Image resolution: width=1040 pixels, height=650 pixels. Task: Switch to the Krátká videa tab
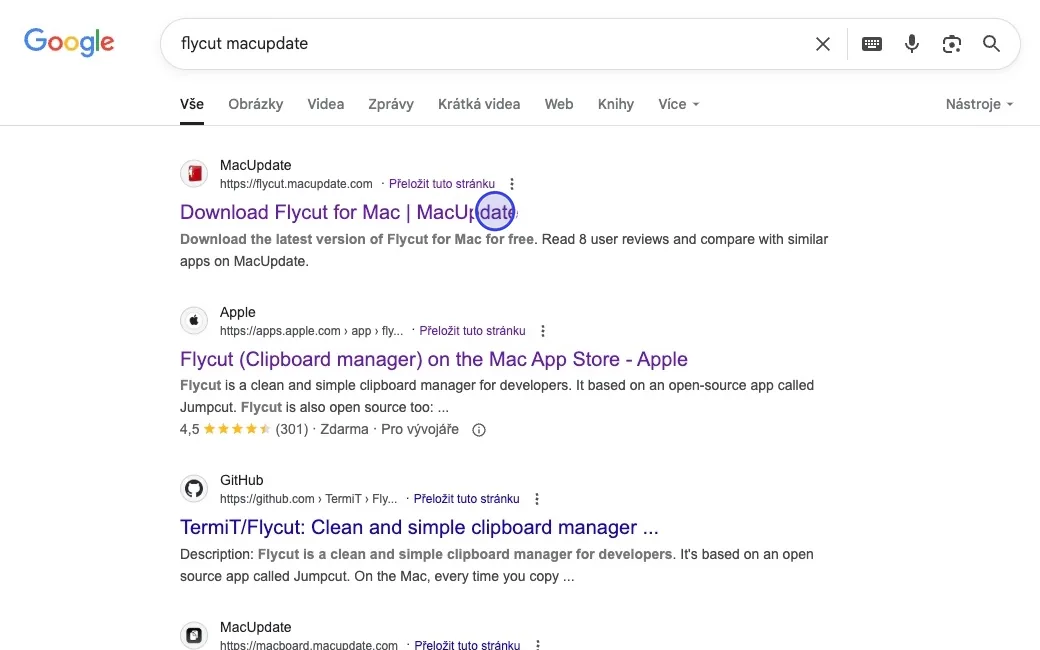coord(479,104)
